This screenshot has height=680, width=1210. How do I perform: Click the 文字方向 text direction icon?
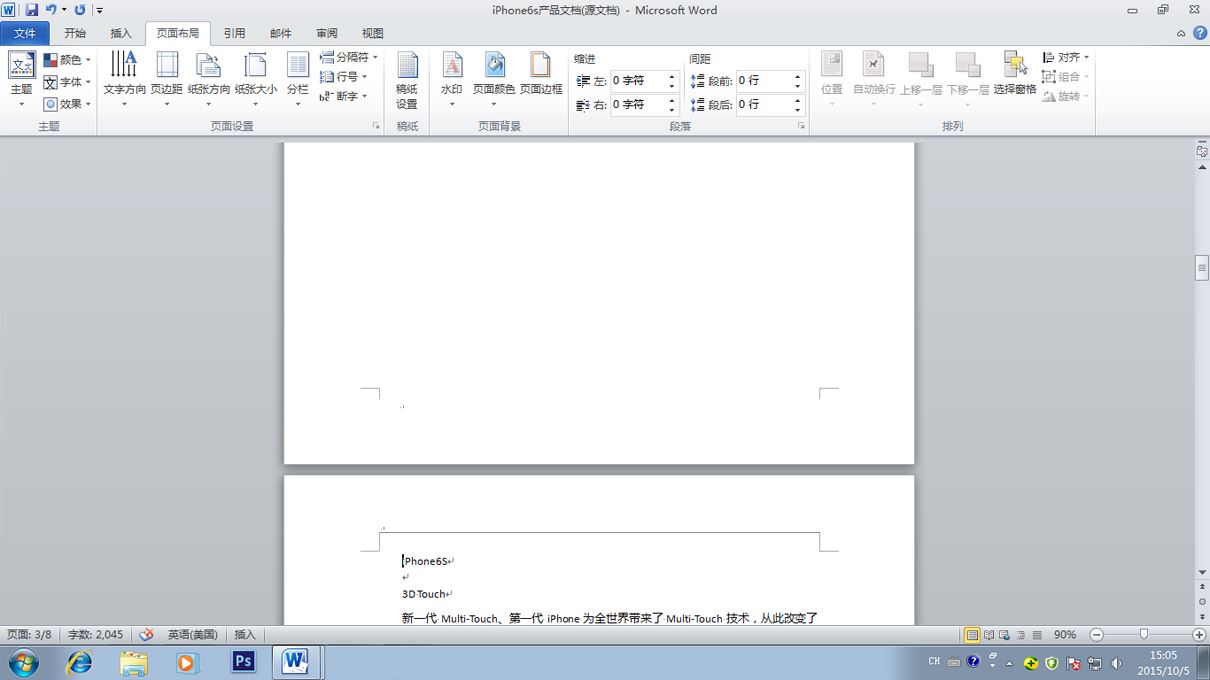point(124,65)
